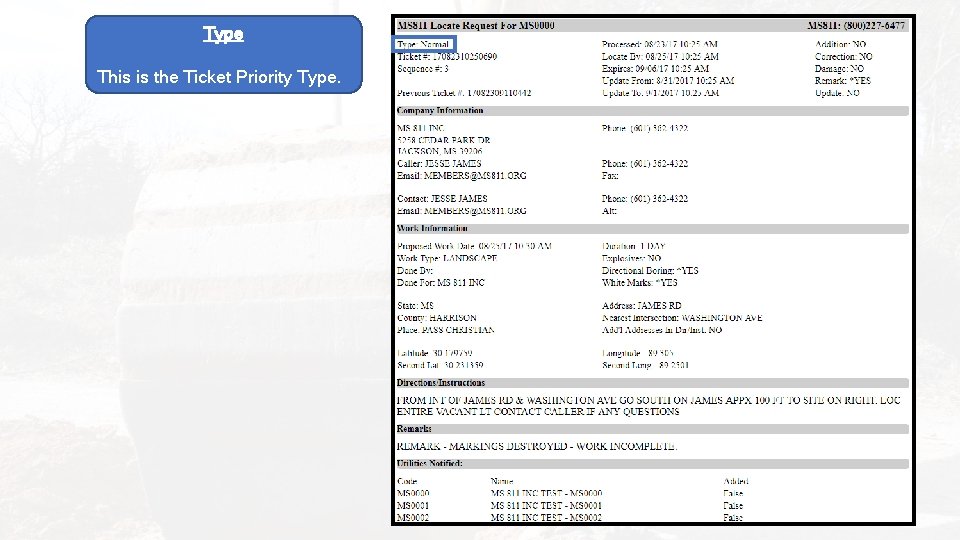This screenshot has width=960, height=540.
Task: Click "MS 811 INC TEST - MS0001" name cell
Action: click(x=546, y=506)
